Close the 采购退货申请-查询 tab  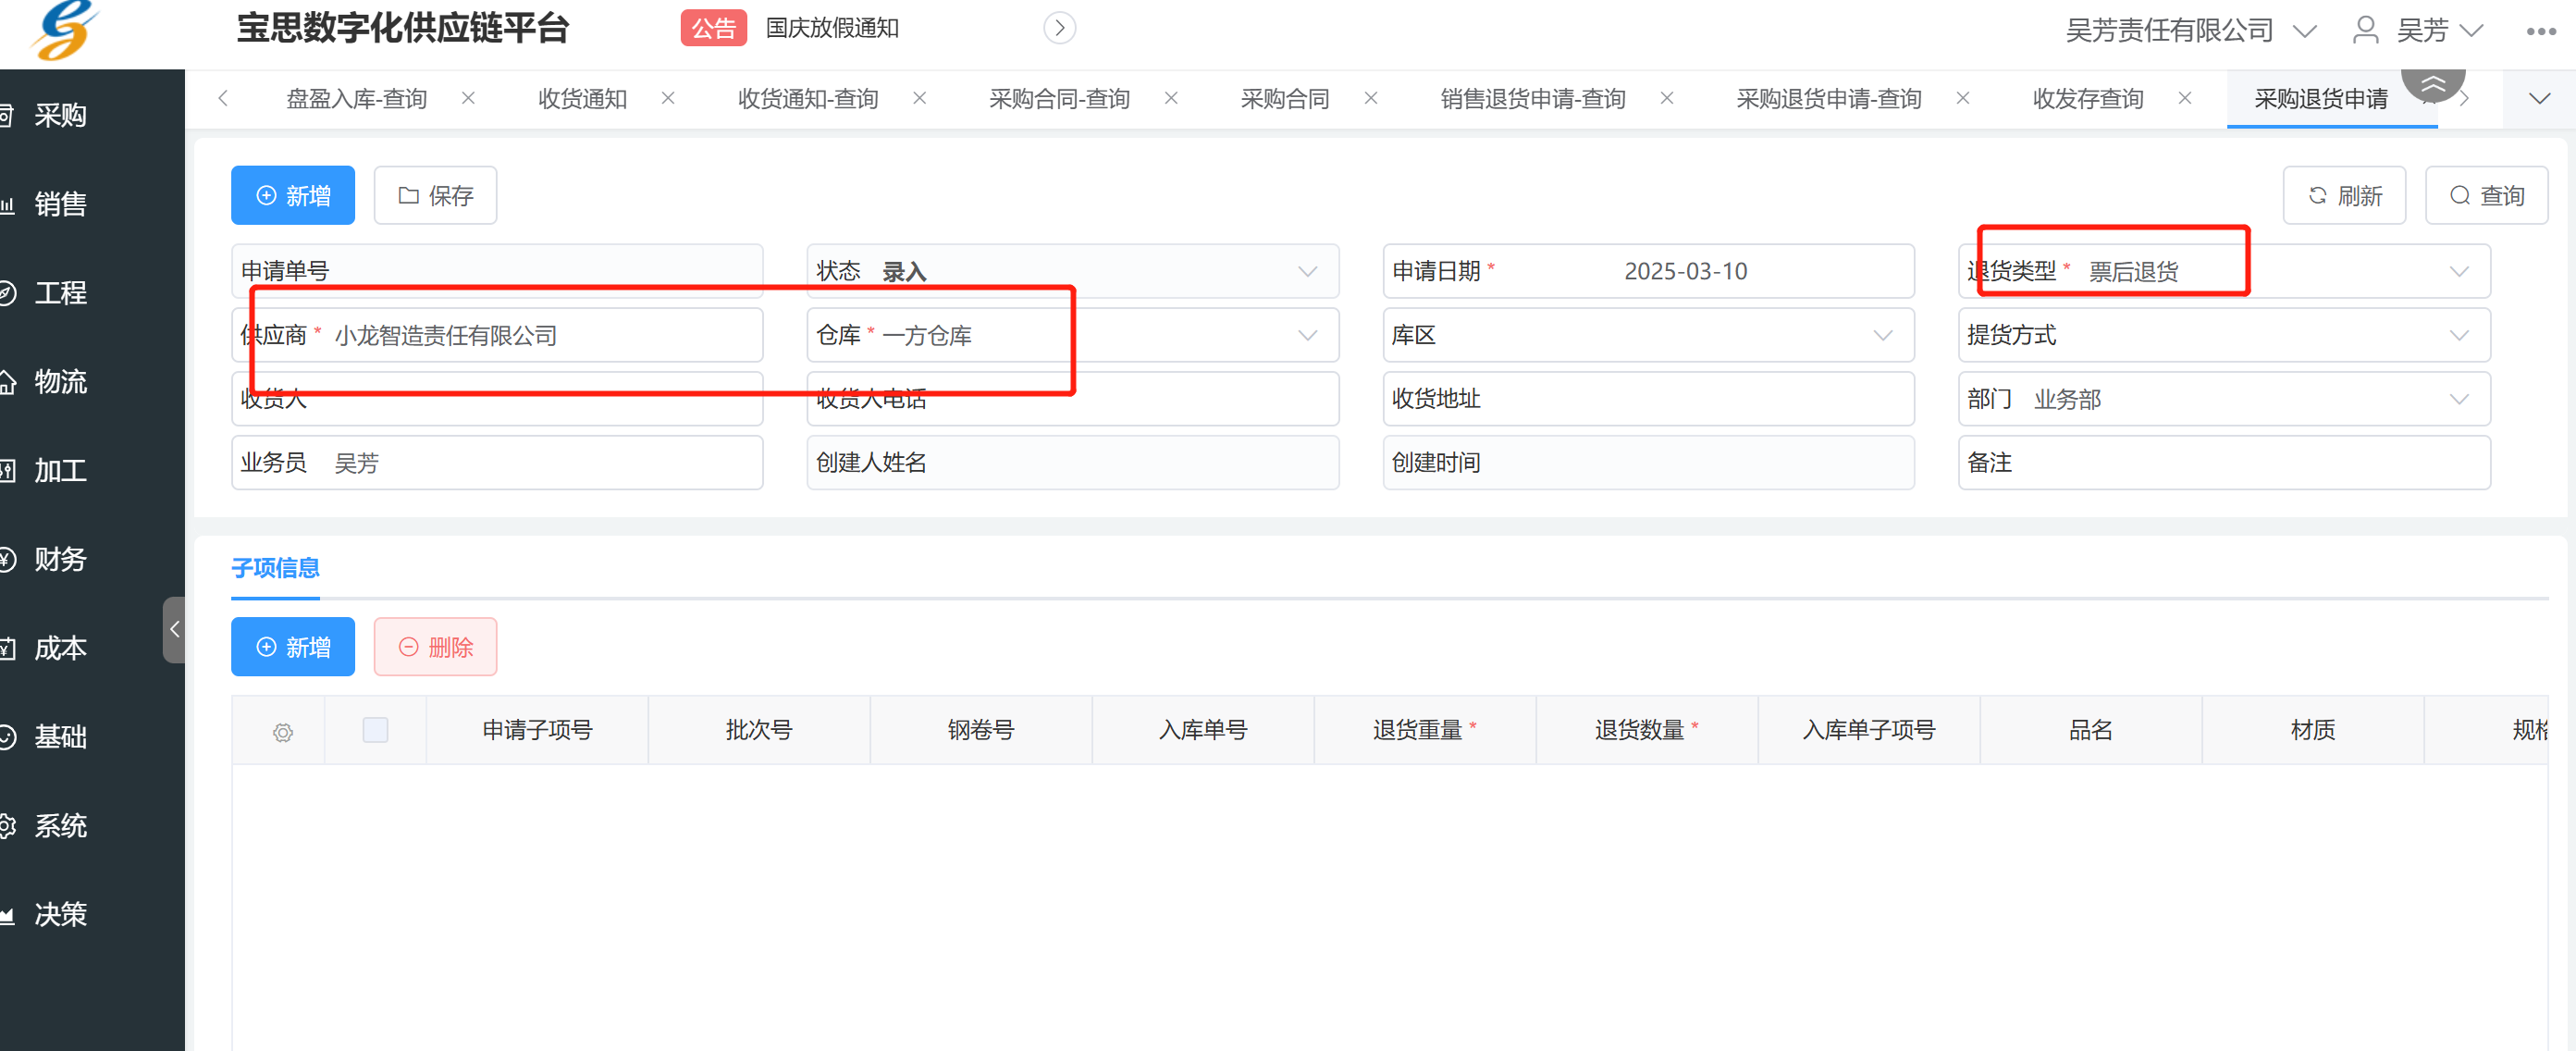pyautogui.click(x=1963, y=98)
